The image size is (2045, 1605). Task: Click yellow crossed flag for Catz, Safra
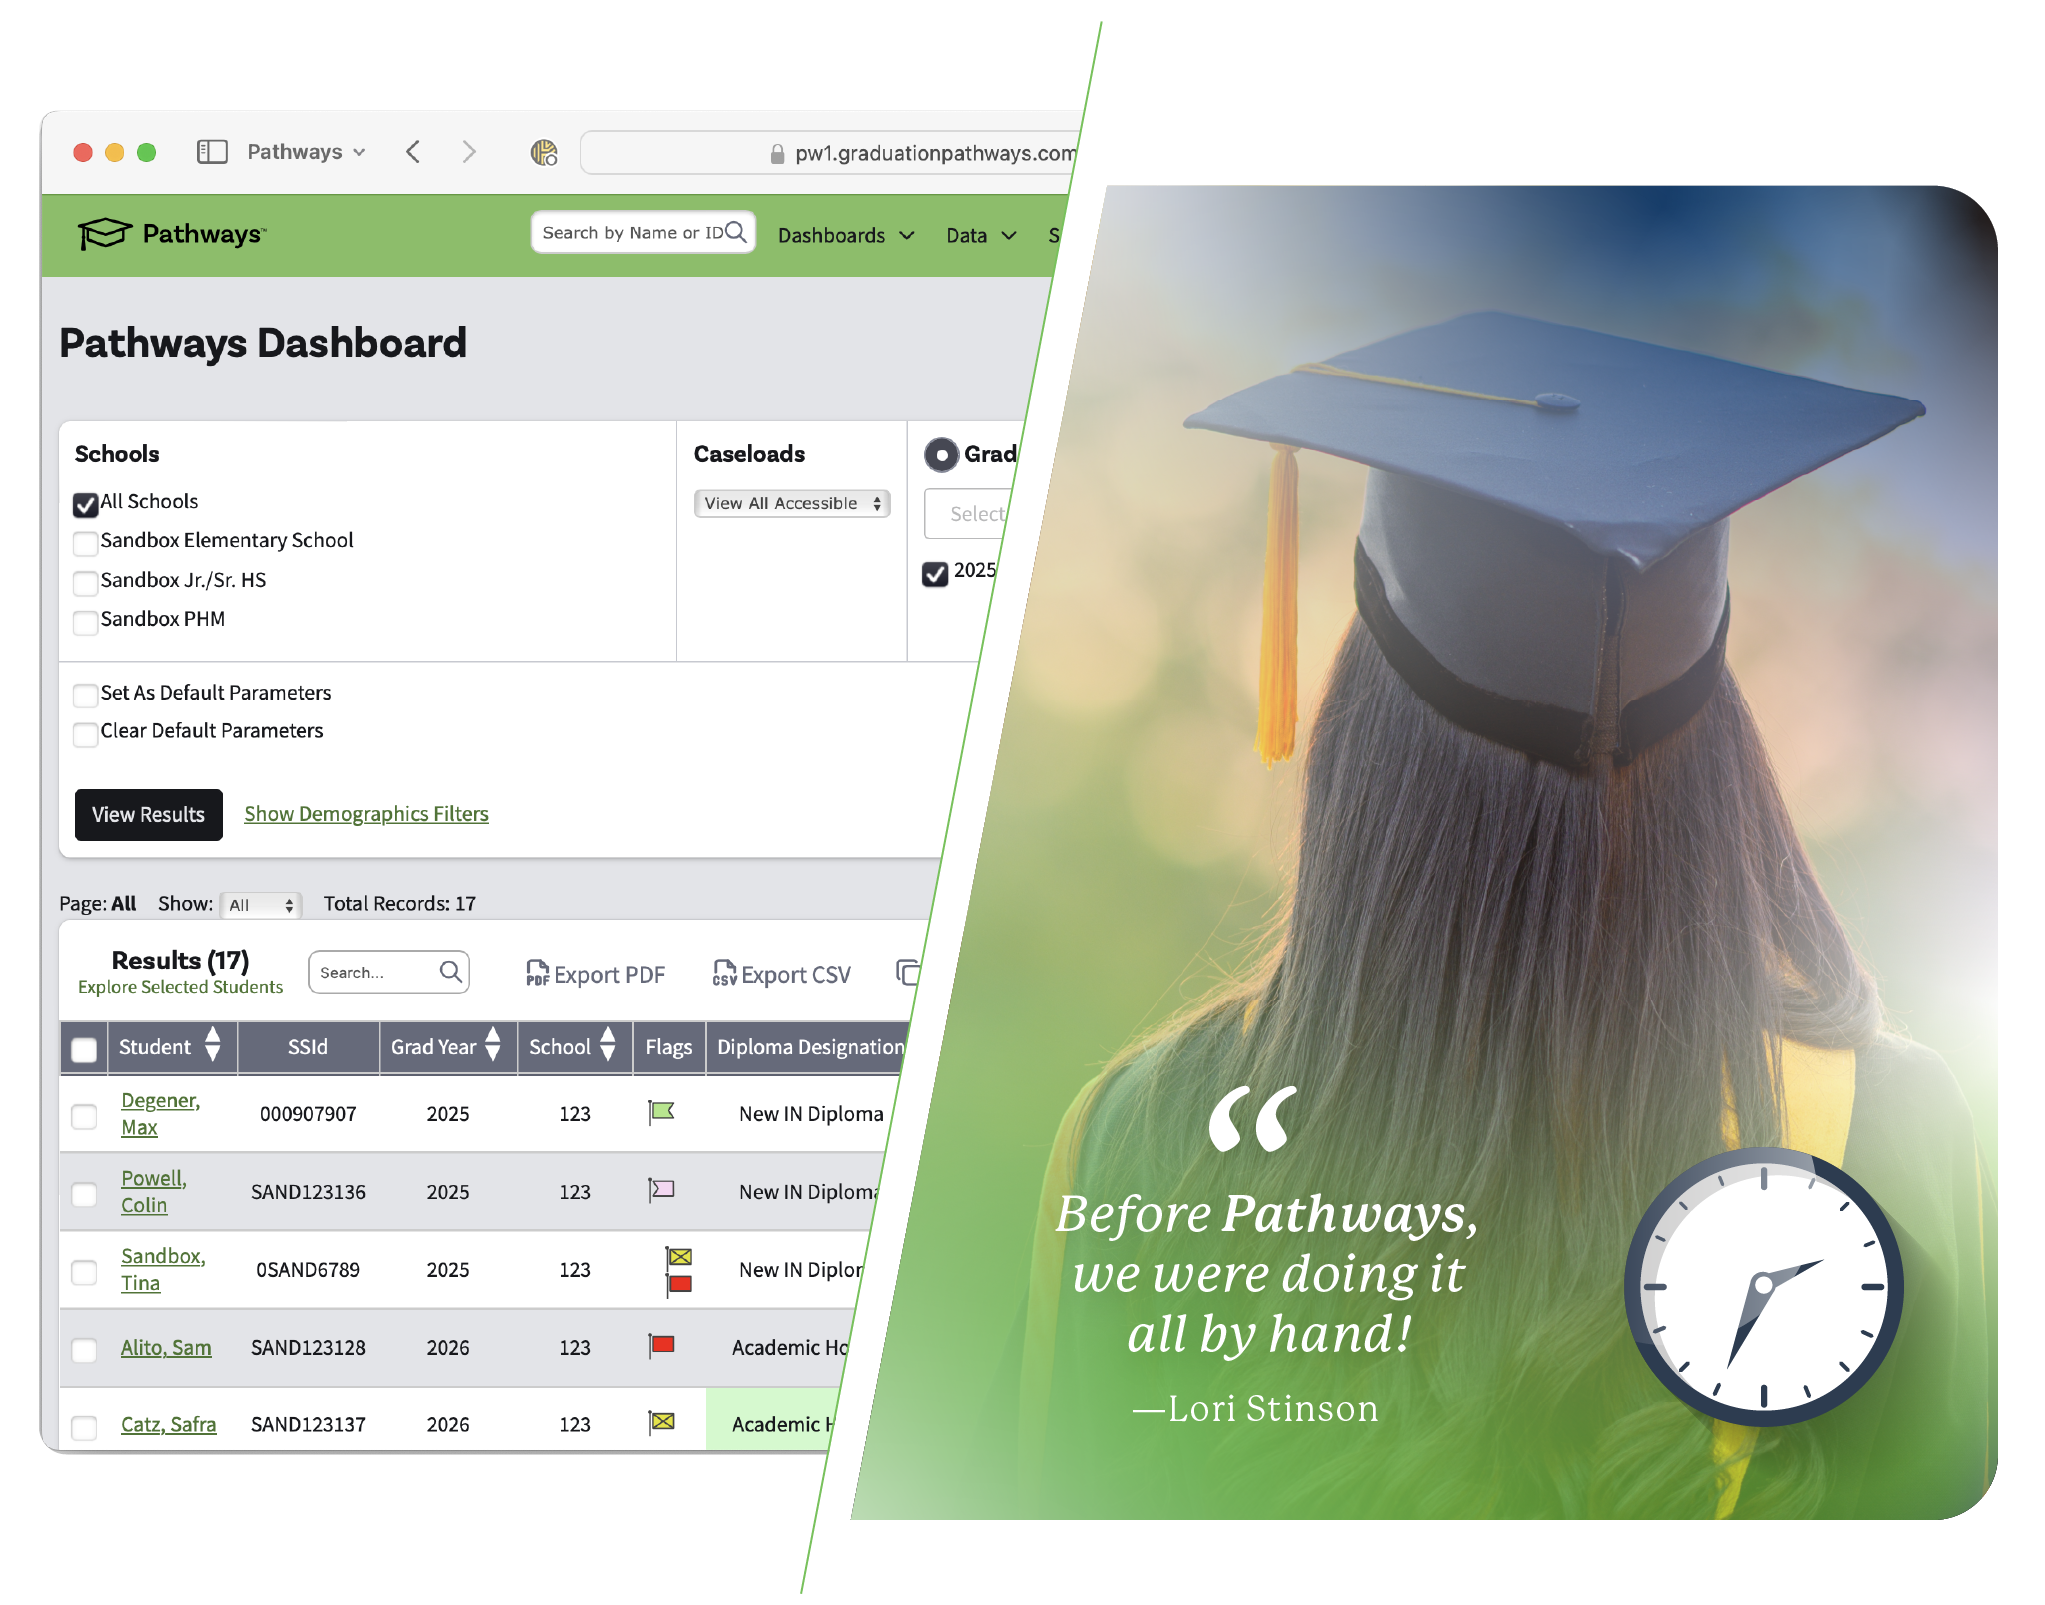tap(661, 1422)
